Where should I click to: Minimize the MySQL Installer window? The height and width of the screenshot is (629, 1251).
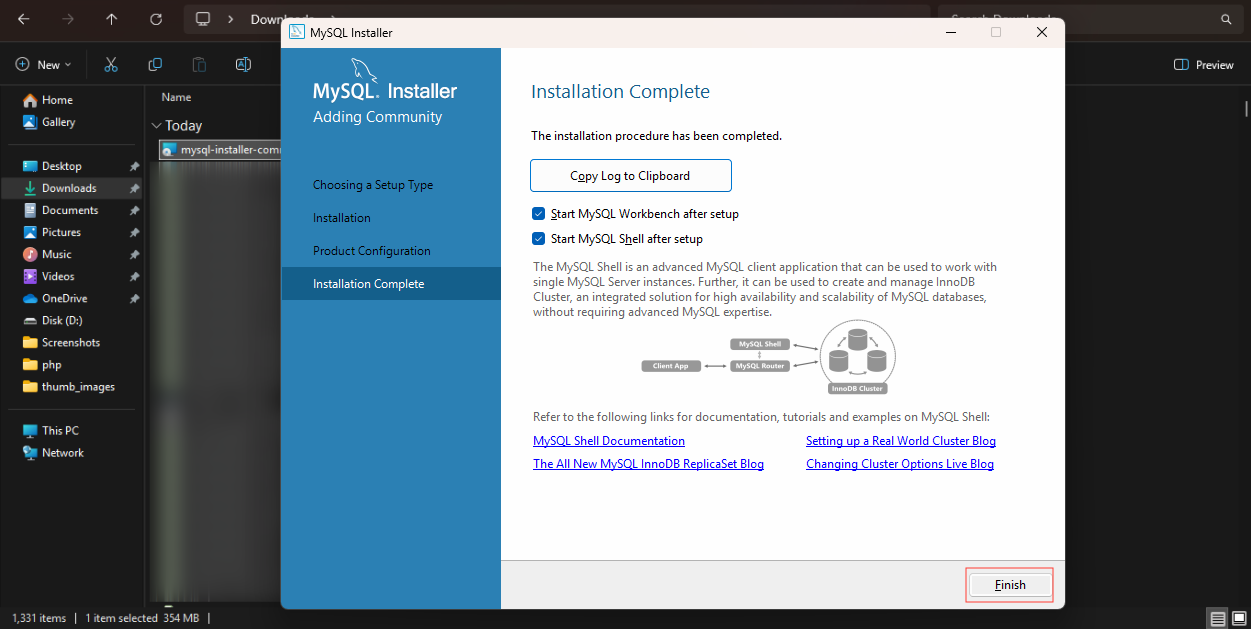click(x=949, y=32)
